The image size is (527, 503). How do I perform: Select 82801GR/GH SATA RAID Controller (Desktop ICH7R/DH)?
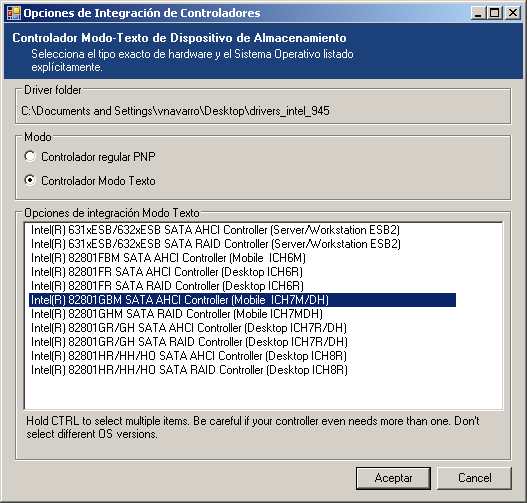189,342
